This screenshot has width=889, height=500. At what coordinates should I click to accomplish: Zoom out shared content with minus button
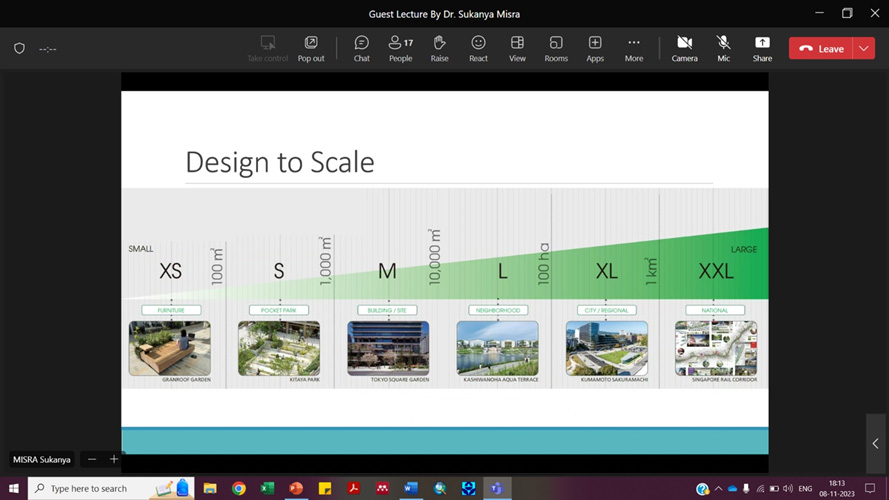(x=92, y=459)
